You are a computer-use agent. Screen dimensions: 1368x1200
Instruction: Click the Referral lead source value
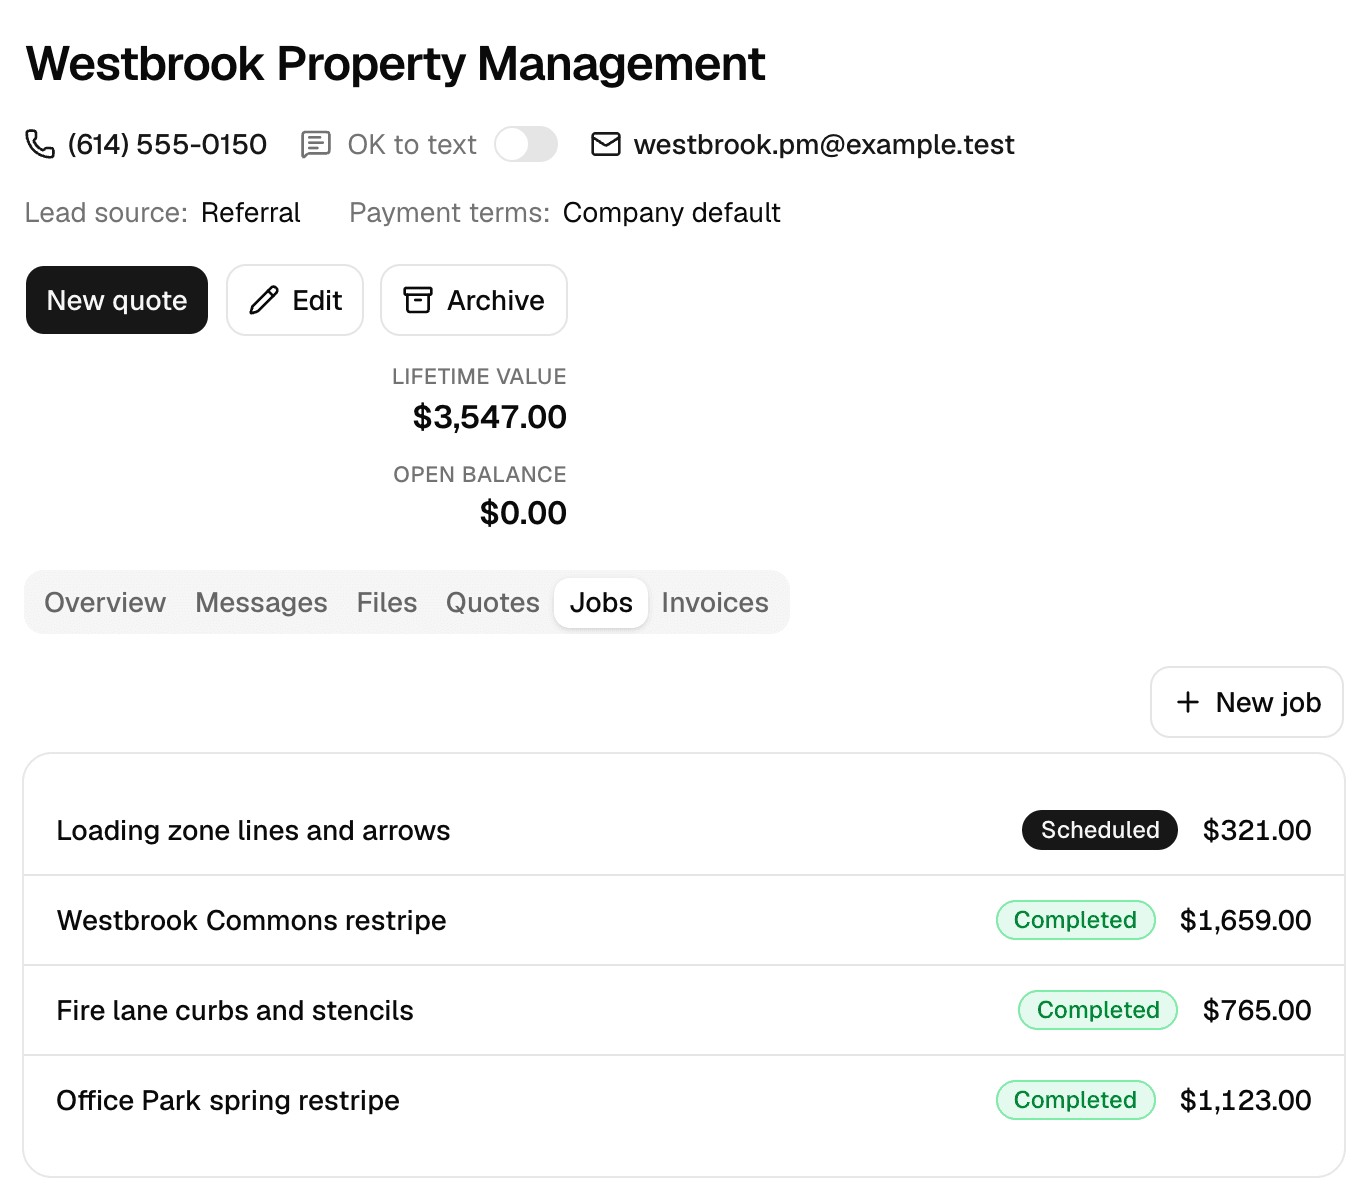point(251,212)
